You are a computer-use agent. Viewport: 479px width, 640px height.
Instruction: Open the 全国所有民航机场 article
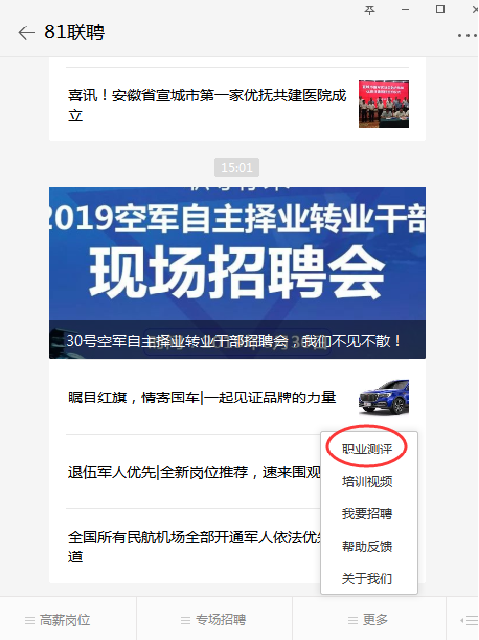pyautogui.click(x=194, y=547)
